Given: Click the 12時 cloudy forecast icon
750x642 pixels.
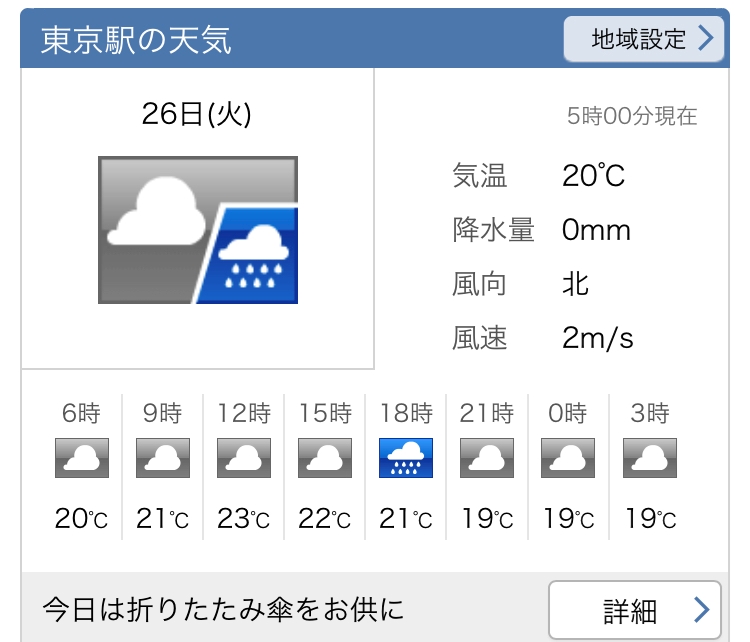Looking at the screenshot, I should point(244,458).
